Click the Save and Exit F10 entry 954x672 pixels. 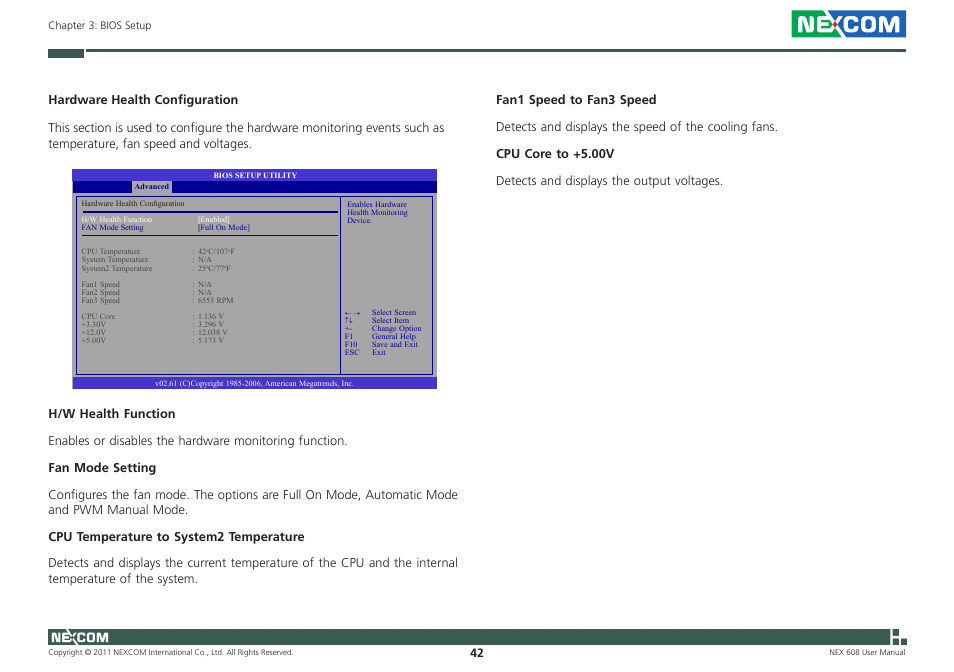coord(381,344)
